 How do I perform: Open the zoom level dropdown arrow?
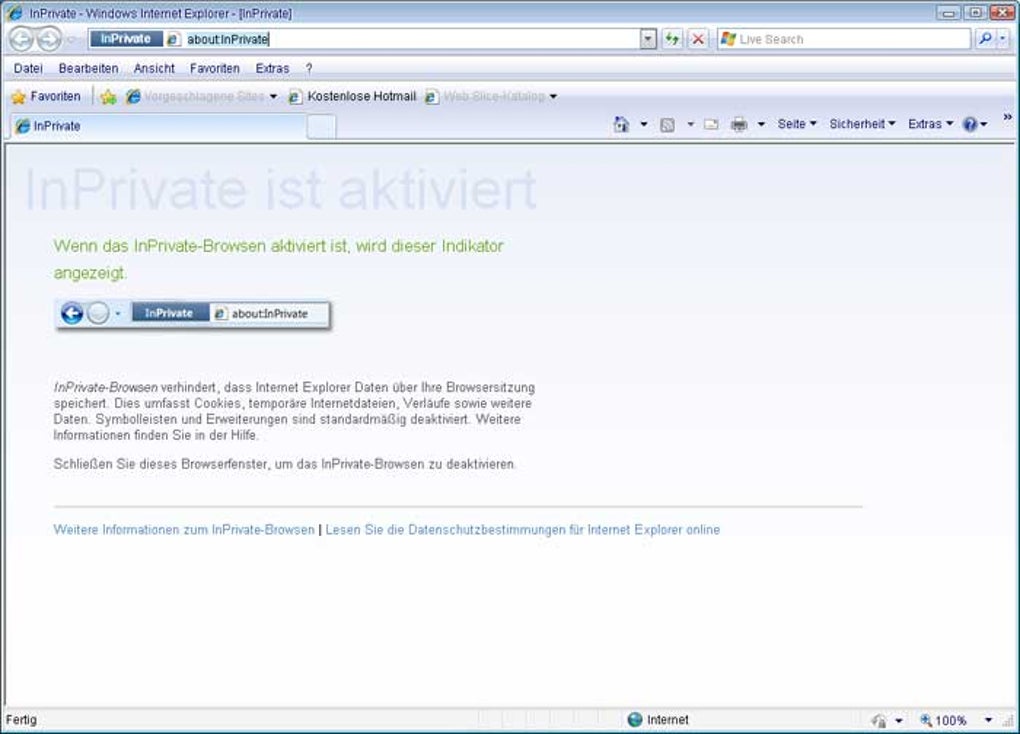click(x=988, y=720)
